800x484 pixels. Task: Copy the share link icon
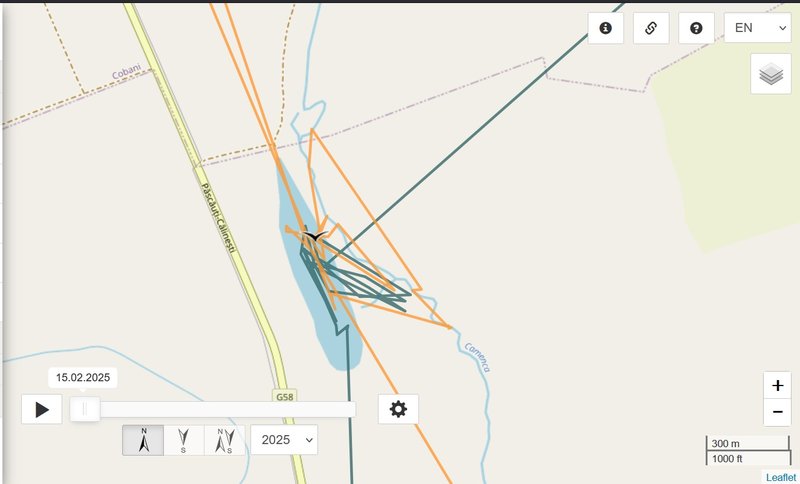click(x=651, y=28)
